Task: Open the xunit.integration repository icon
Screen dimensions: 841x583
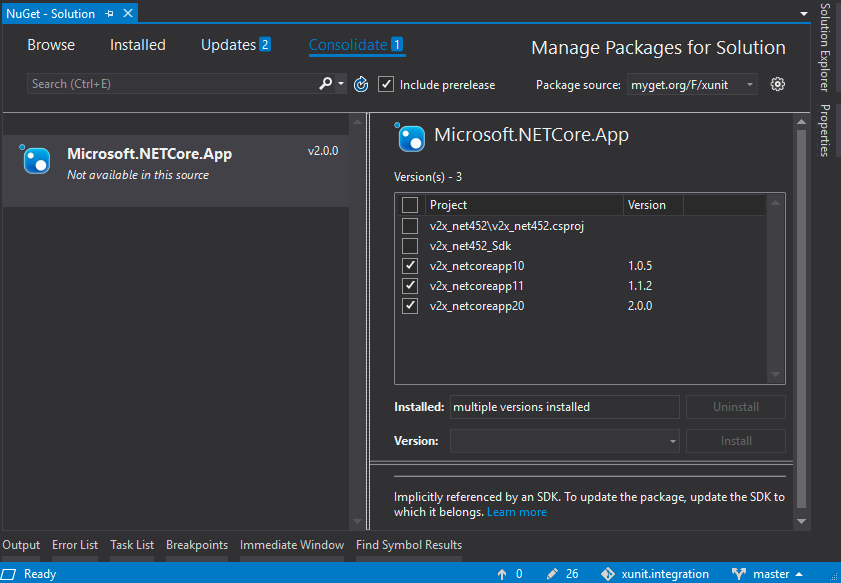Action: tap(608, 573)
